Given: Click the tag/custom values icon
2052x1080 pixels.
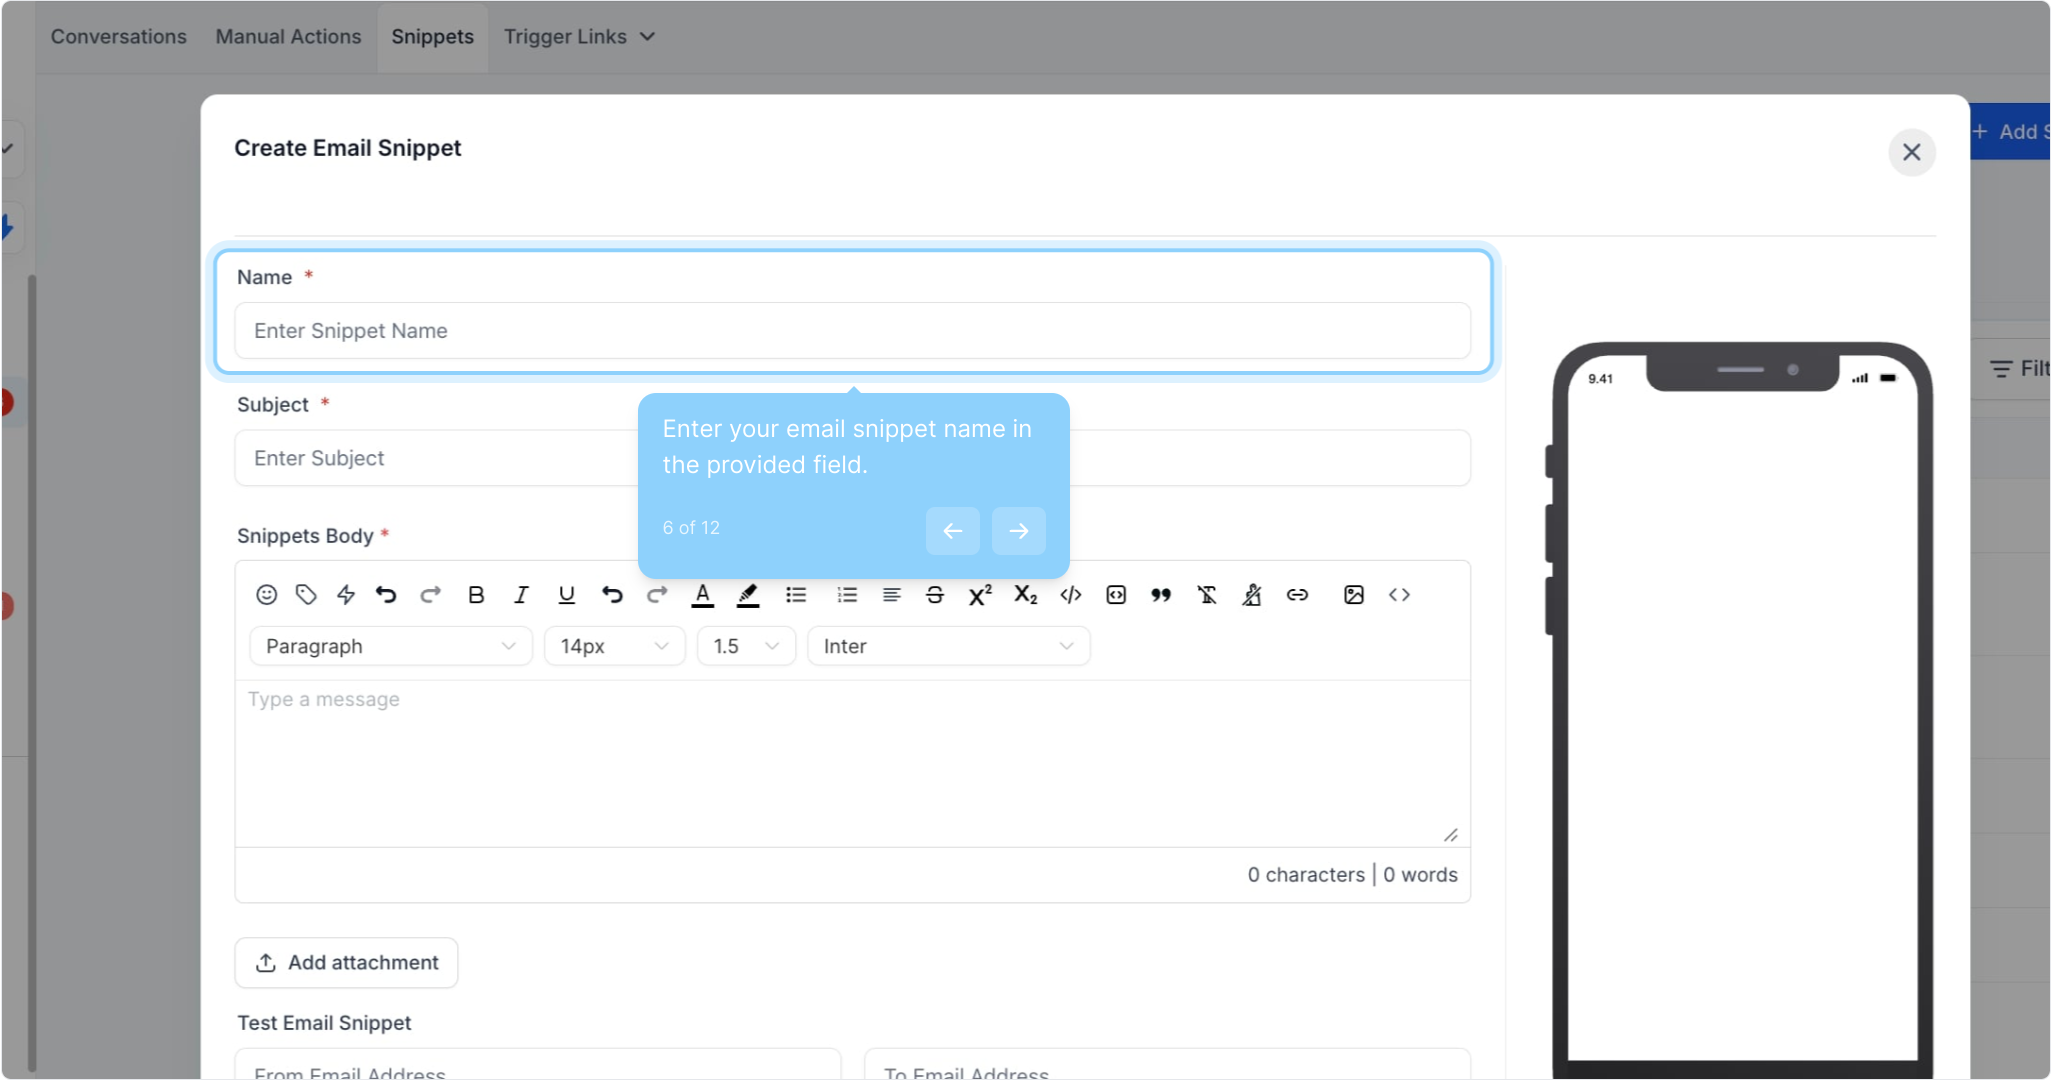Looking at the screenshot, I should point(306,595).
